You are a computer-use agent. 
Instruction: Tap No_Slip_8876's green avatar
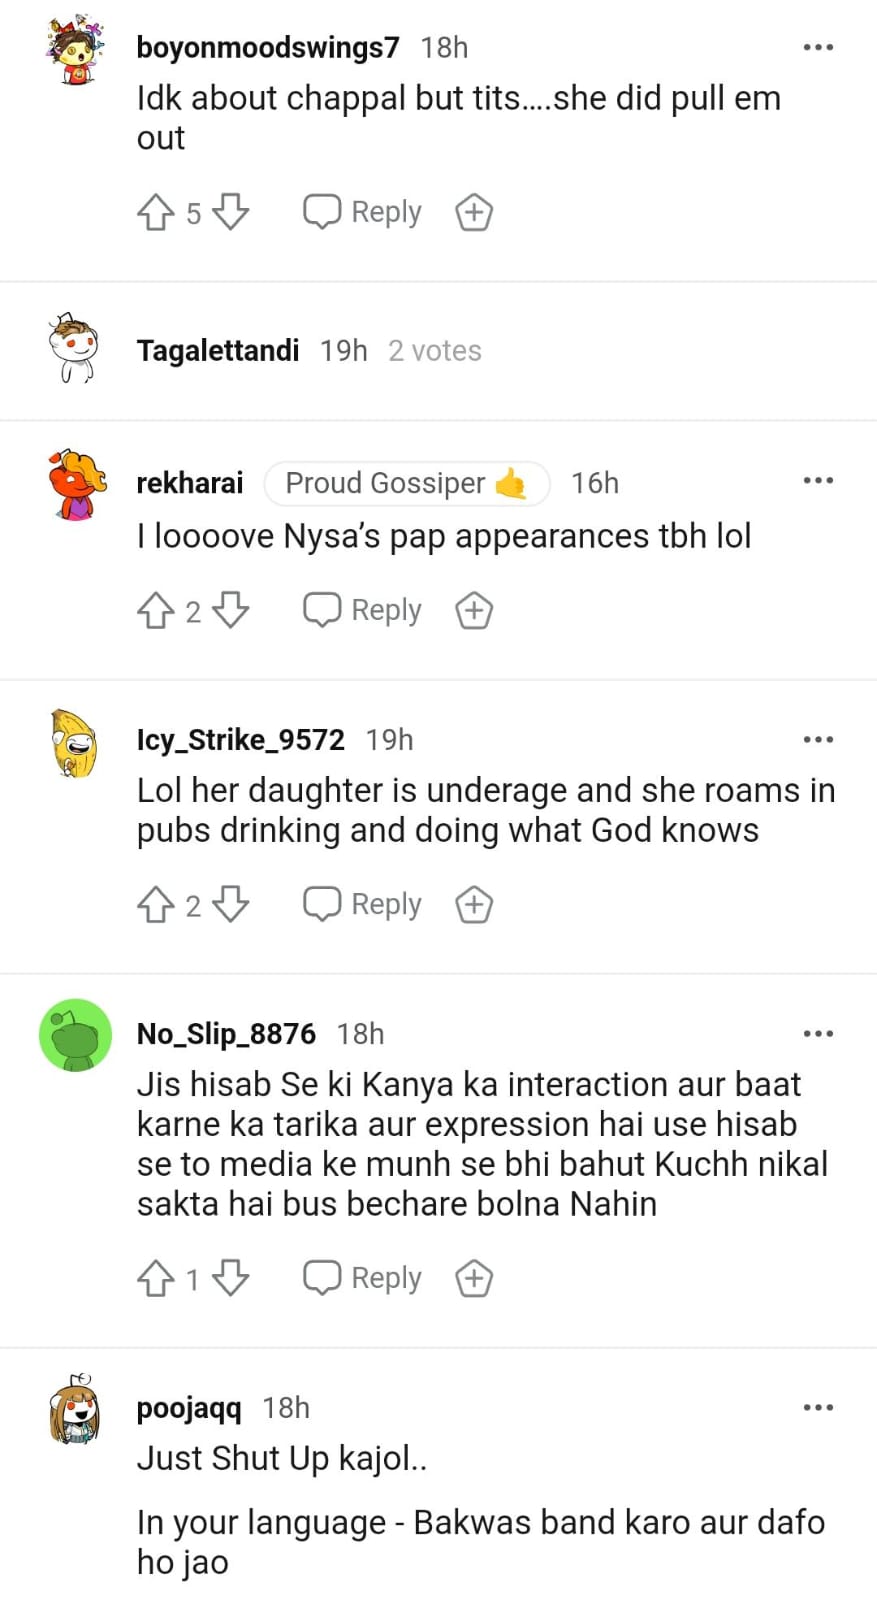tap(75, 1035)
